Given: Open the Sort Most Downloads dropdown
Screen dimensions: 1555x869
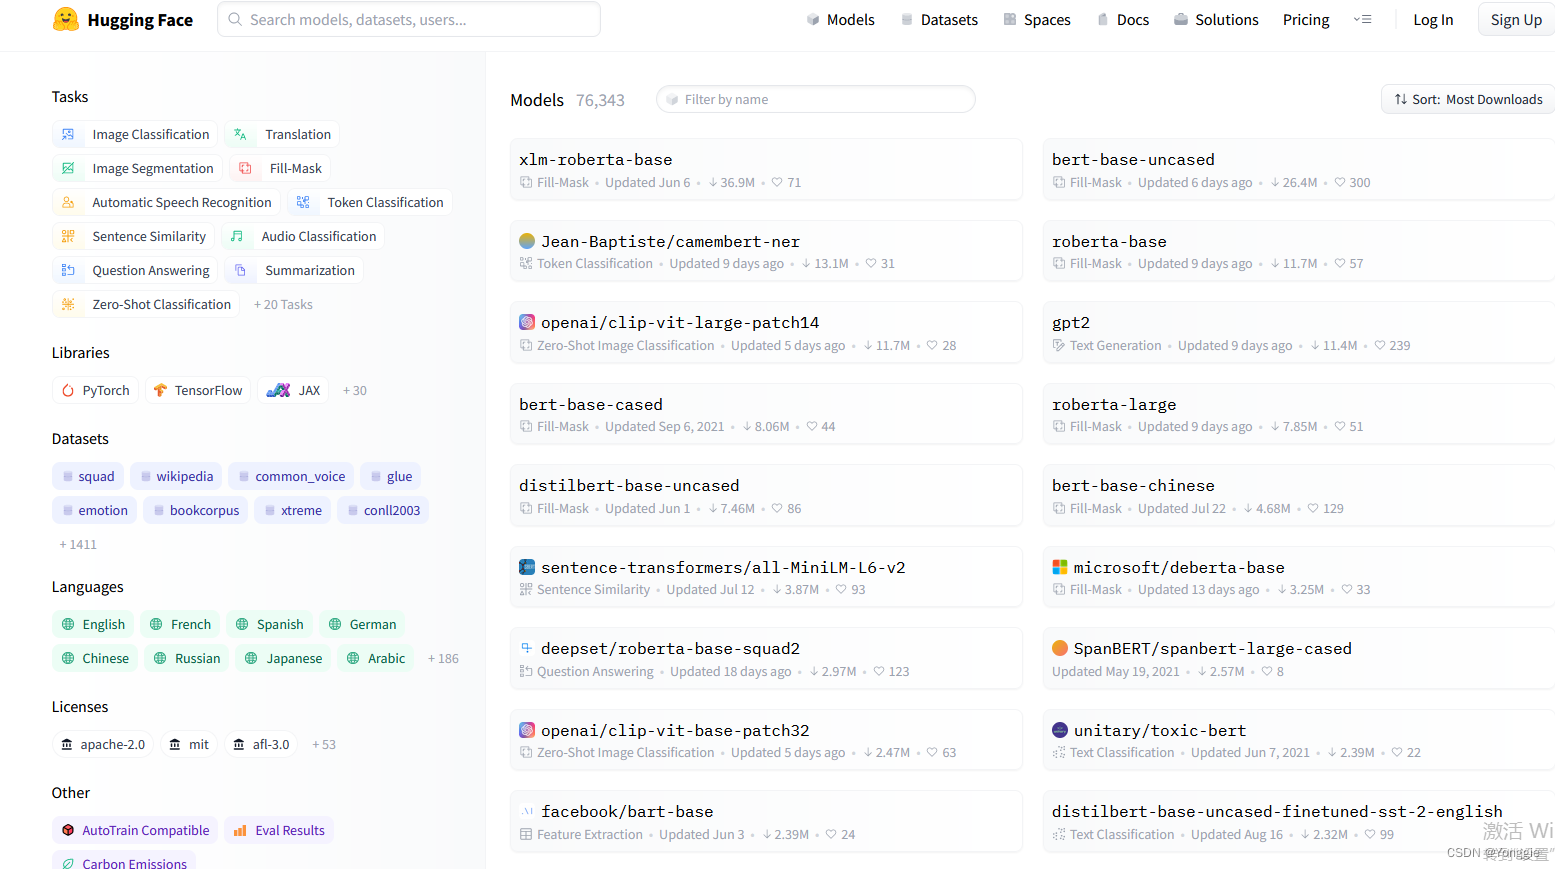Looking at the screenshot, I should [1468, 99].
